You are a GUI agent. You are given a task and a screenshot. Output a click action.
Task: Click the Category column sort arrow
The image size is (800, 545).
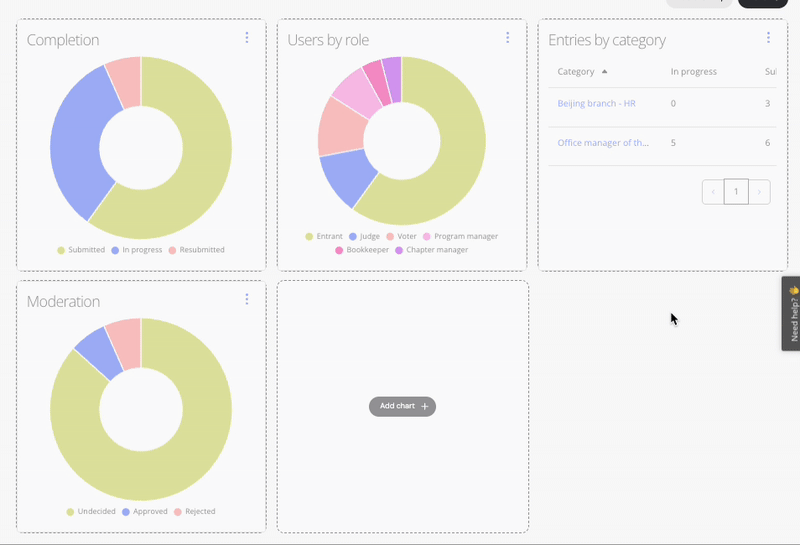tap(604, 72)
